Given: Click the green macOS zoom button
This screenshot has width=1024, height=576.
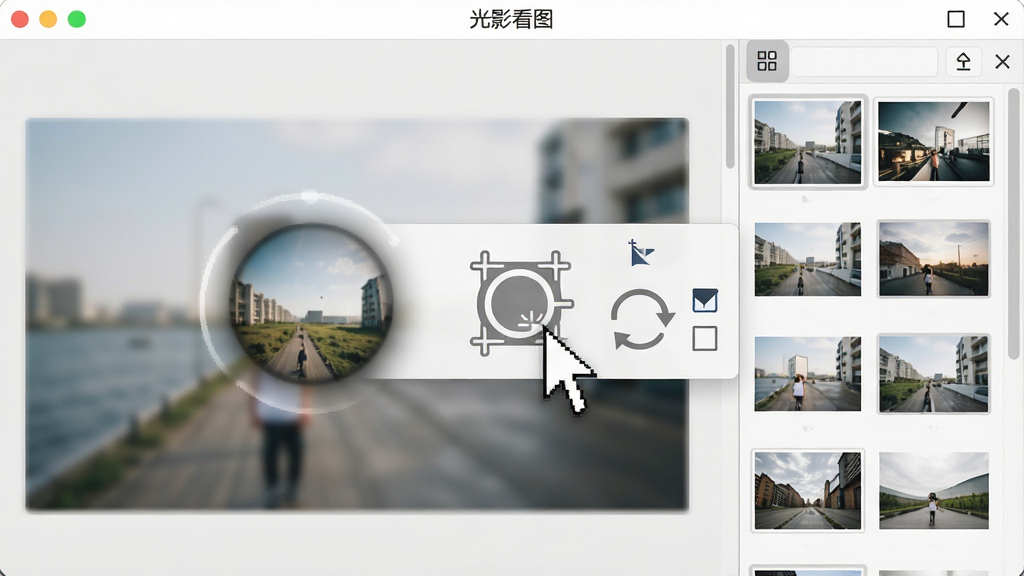Looking at the screenshot, I should pyautogui.click(x=76, y=19).
